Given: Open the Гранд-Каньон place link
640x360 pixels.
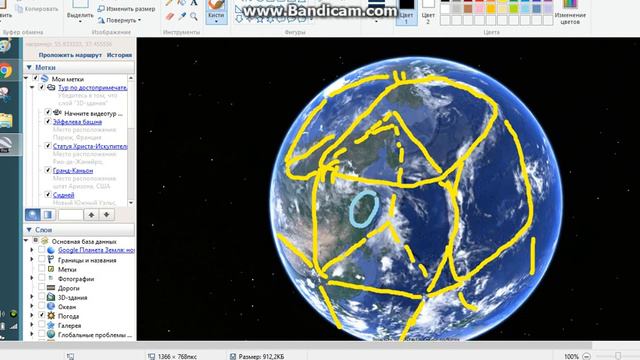Looking at the screenshot, I should coord(73,170).
